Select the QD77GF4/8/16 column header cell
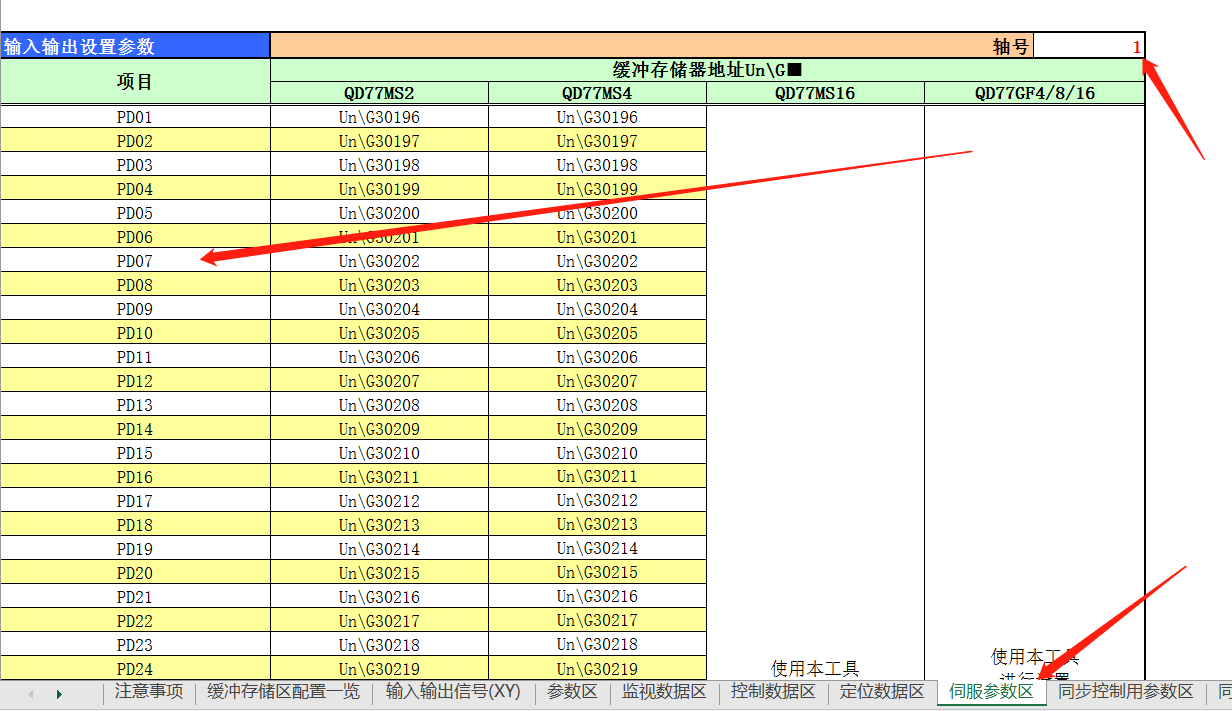 click(x=1034, y=93)
